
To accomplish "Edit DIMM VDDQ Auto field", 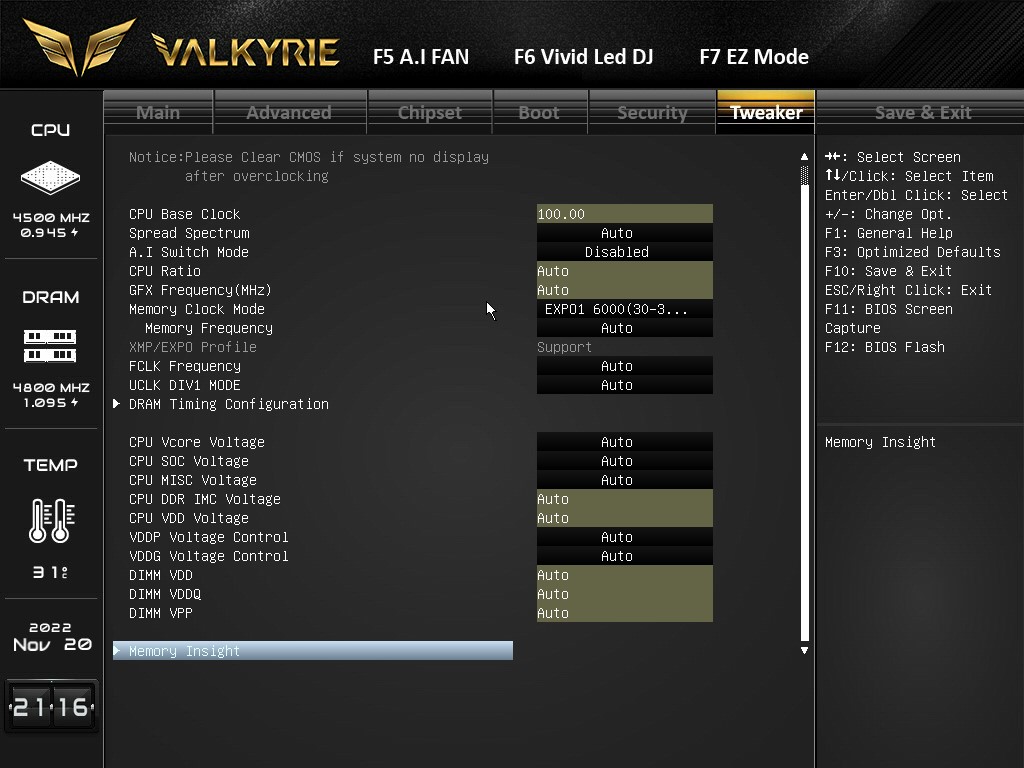I will pos(625,594).
